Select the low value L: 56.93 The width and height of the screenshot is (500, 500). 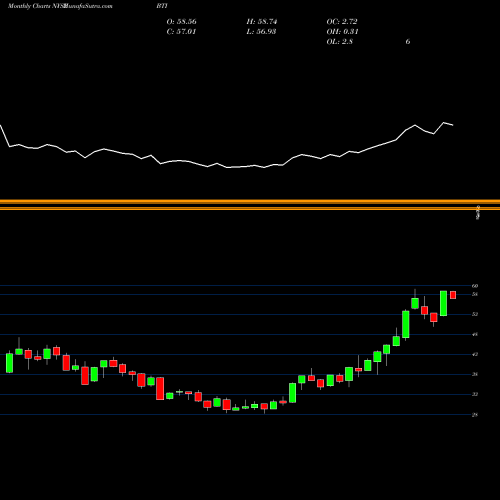(261, 32)
